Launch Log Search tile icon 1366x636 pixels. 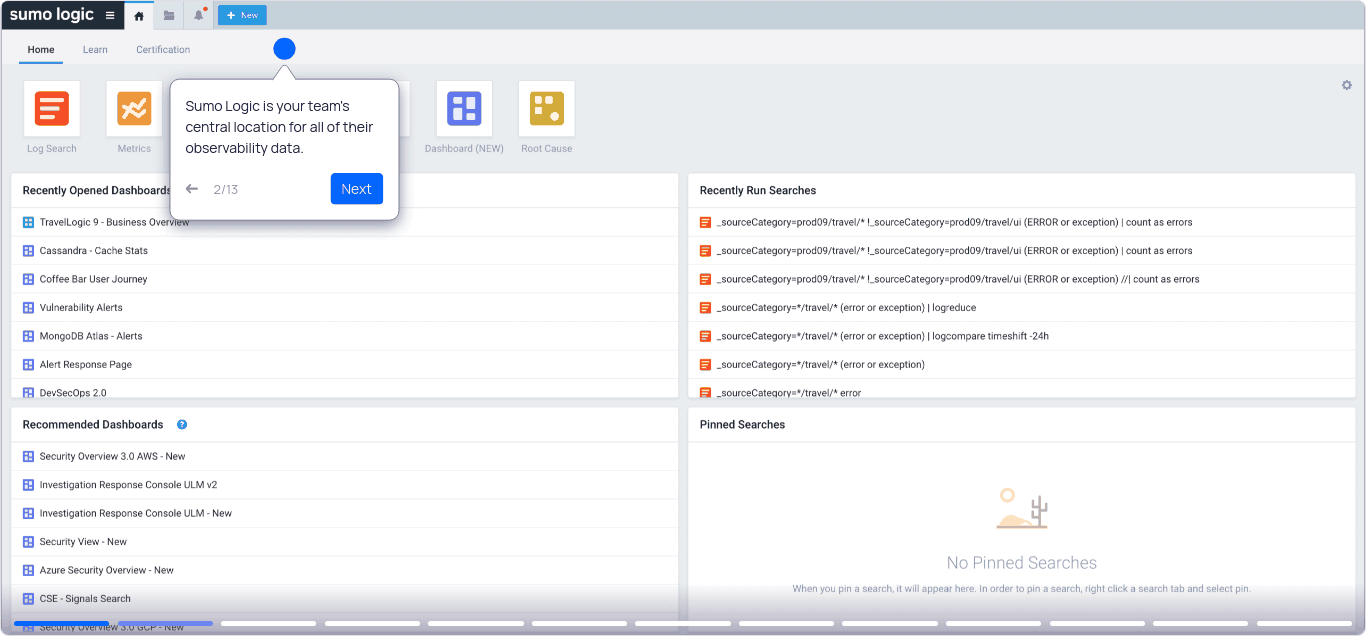pyautogui.click(x=52, y=108)
